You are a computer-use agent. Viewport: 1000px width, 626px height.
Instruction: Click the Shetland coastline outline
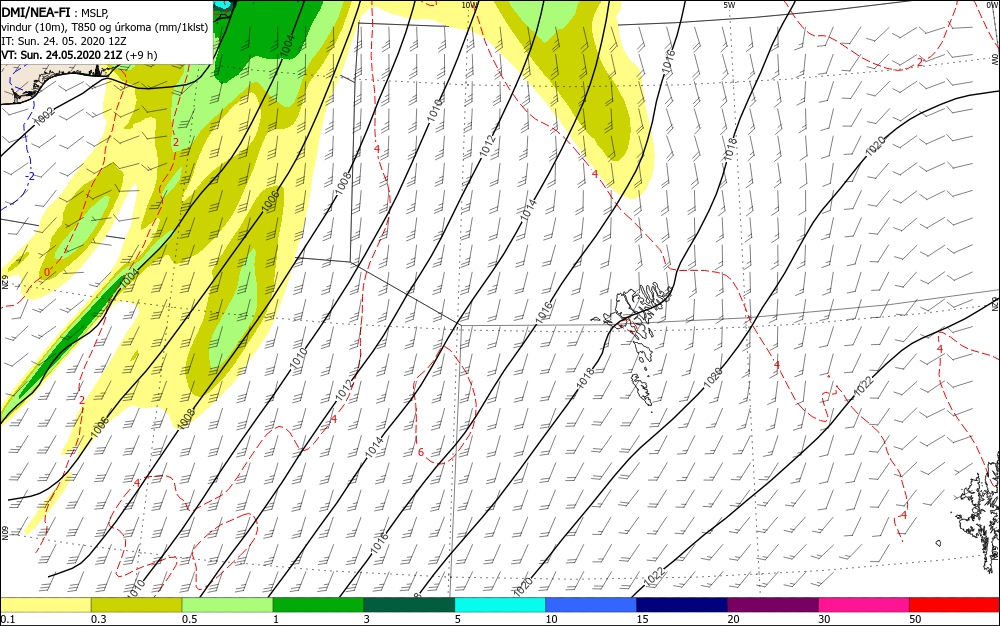(979, 516)
